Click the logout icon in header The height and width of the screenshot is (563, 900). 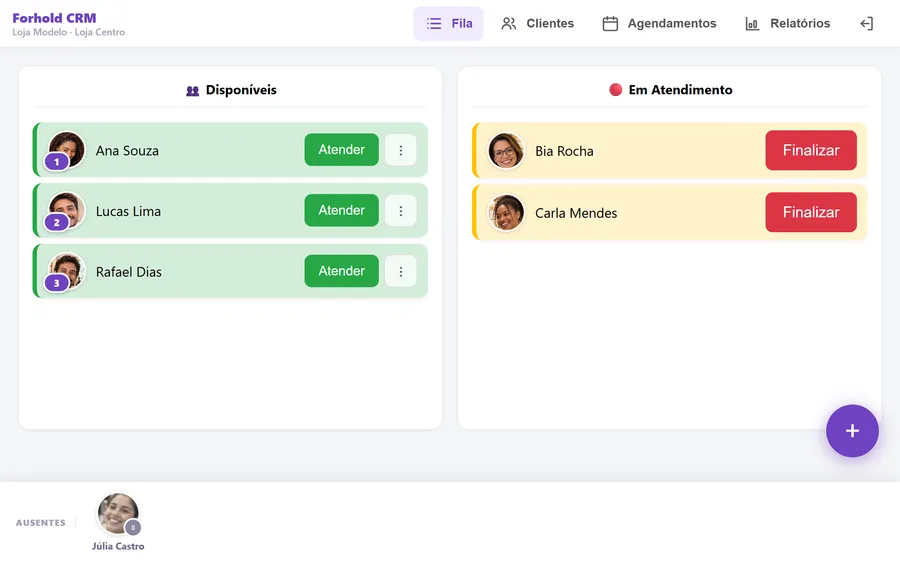pos(866,24)
